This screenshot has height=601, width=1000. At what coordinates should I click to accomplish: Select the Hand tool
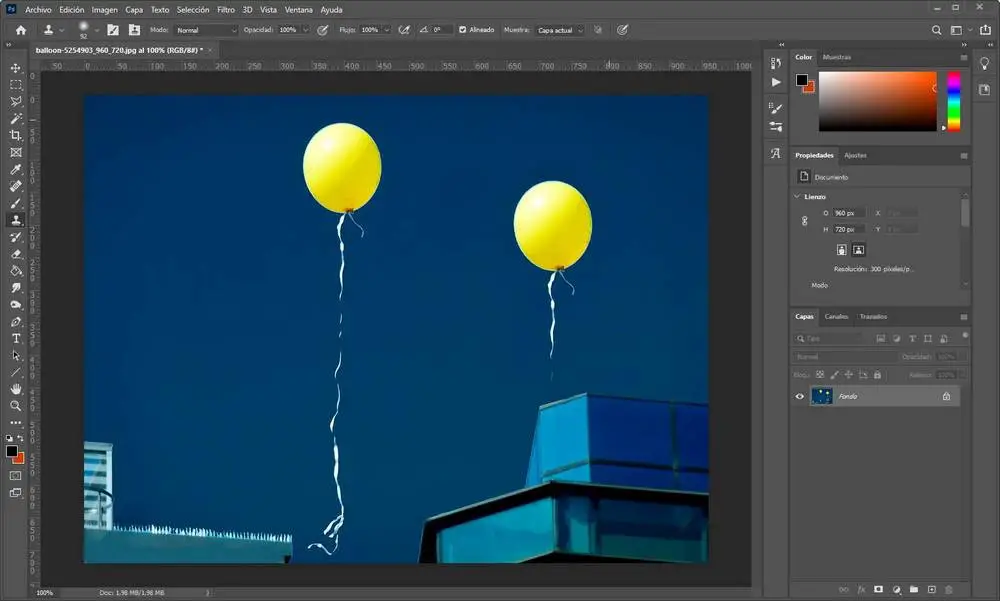[x=15, y=389]
